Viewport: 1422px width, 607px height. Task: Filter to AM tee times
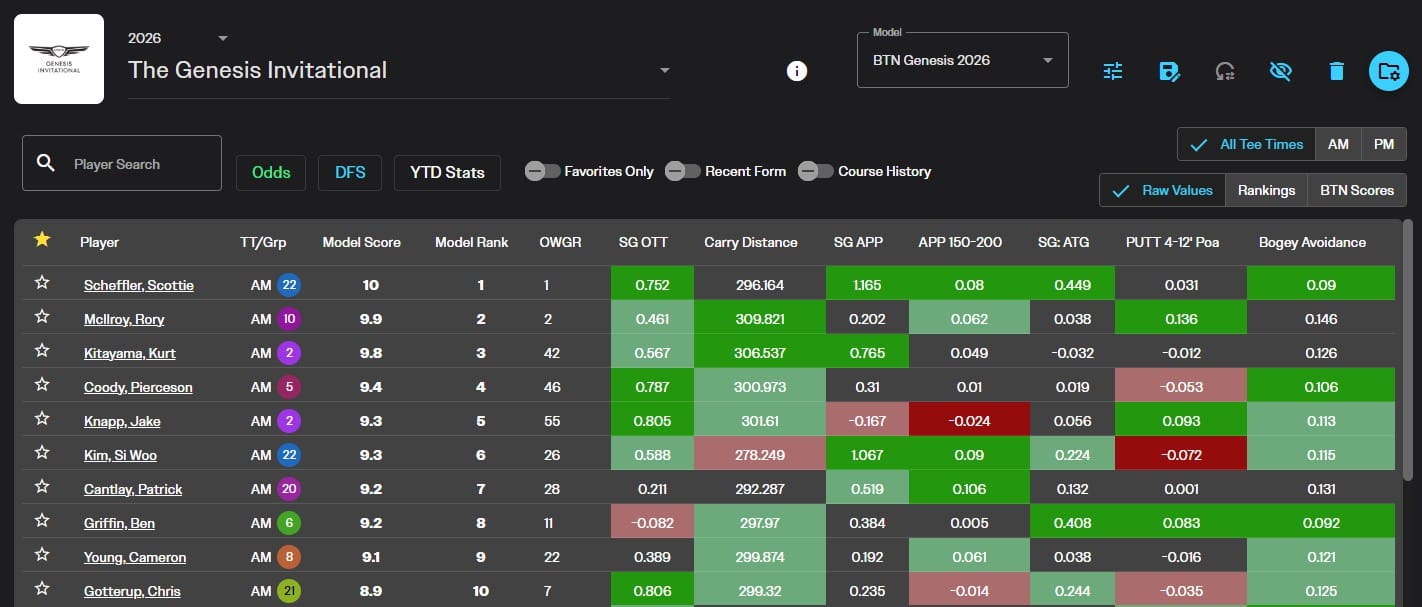1338,144
